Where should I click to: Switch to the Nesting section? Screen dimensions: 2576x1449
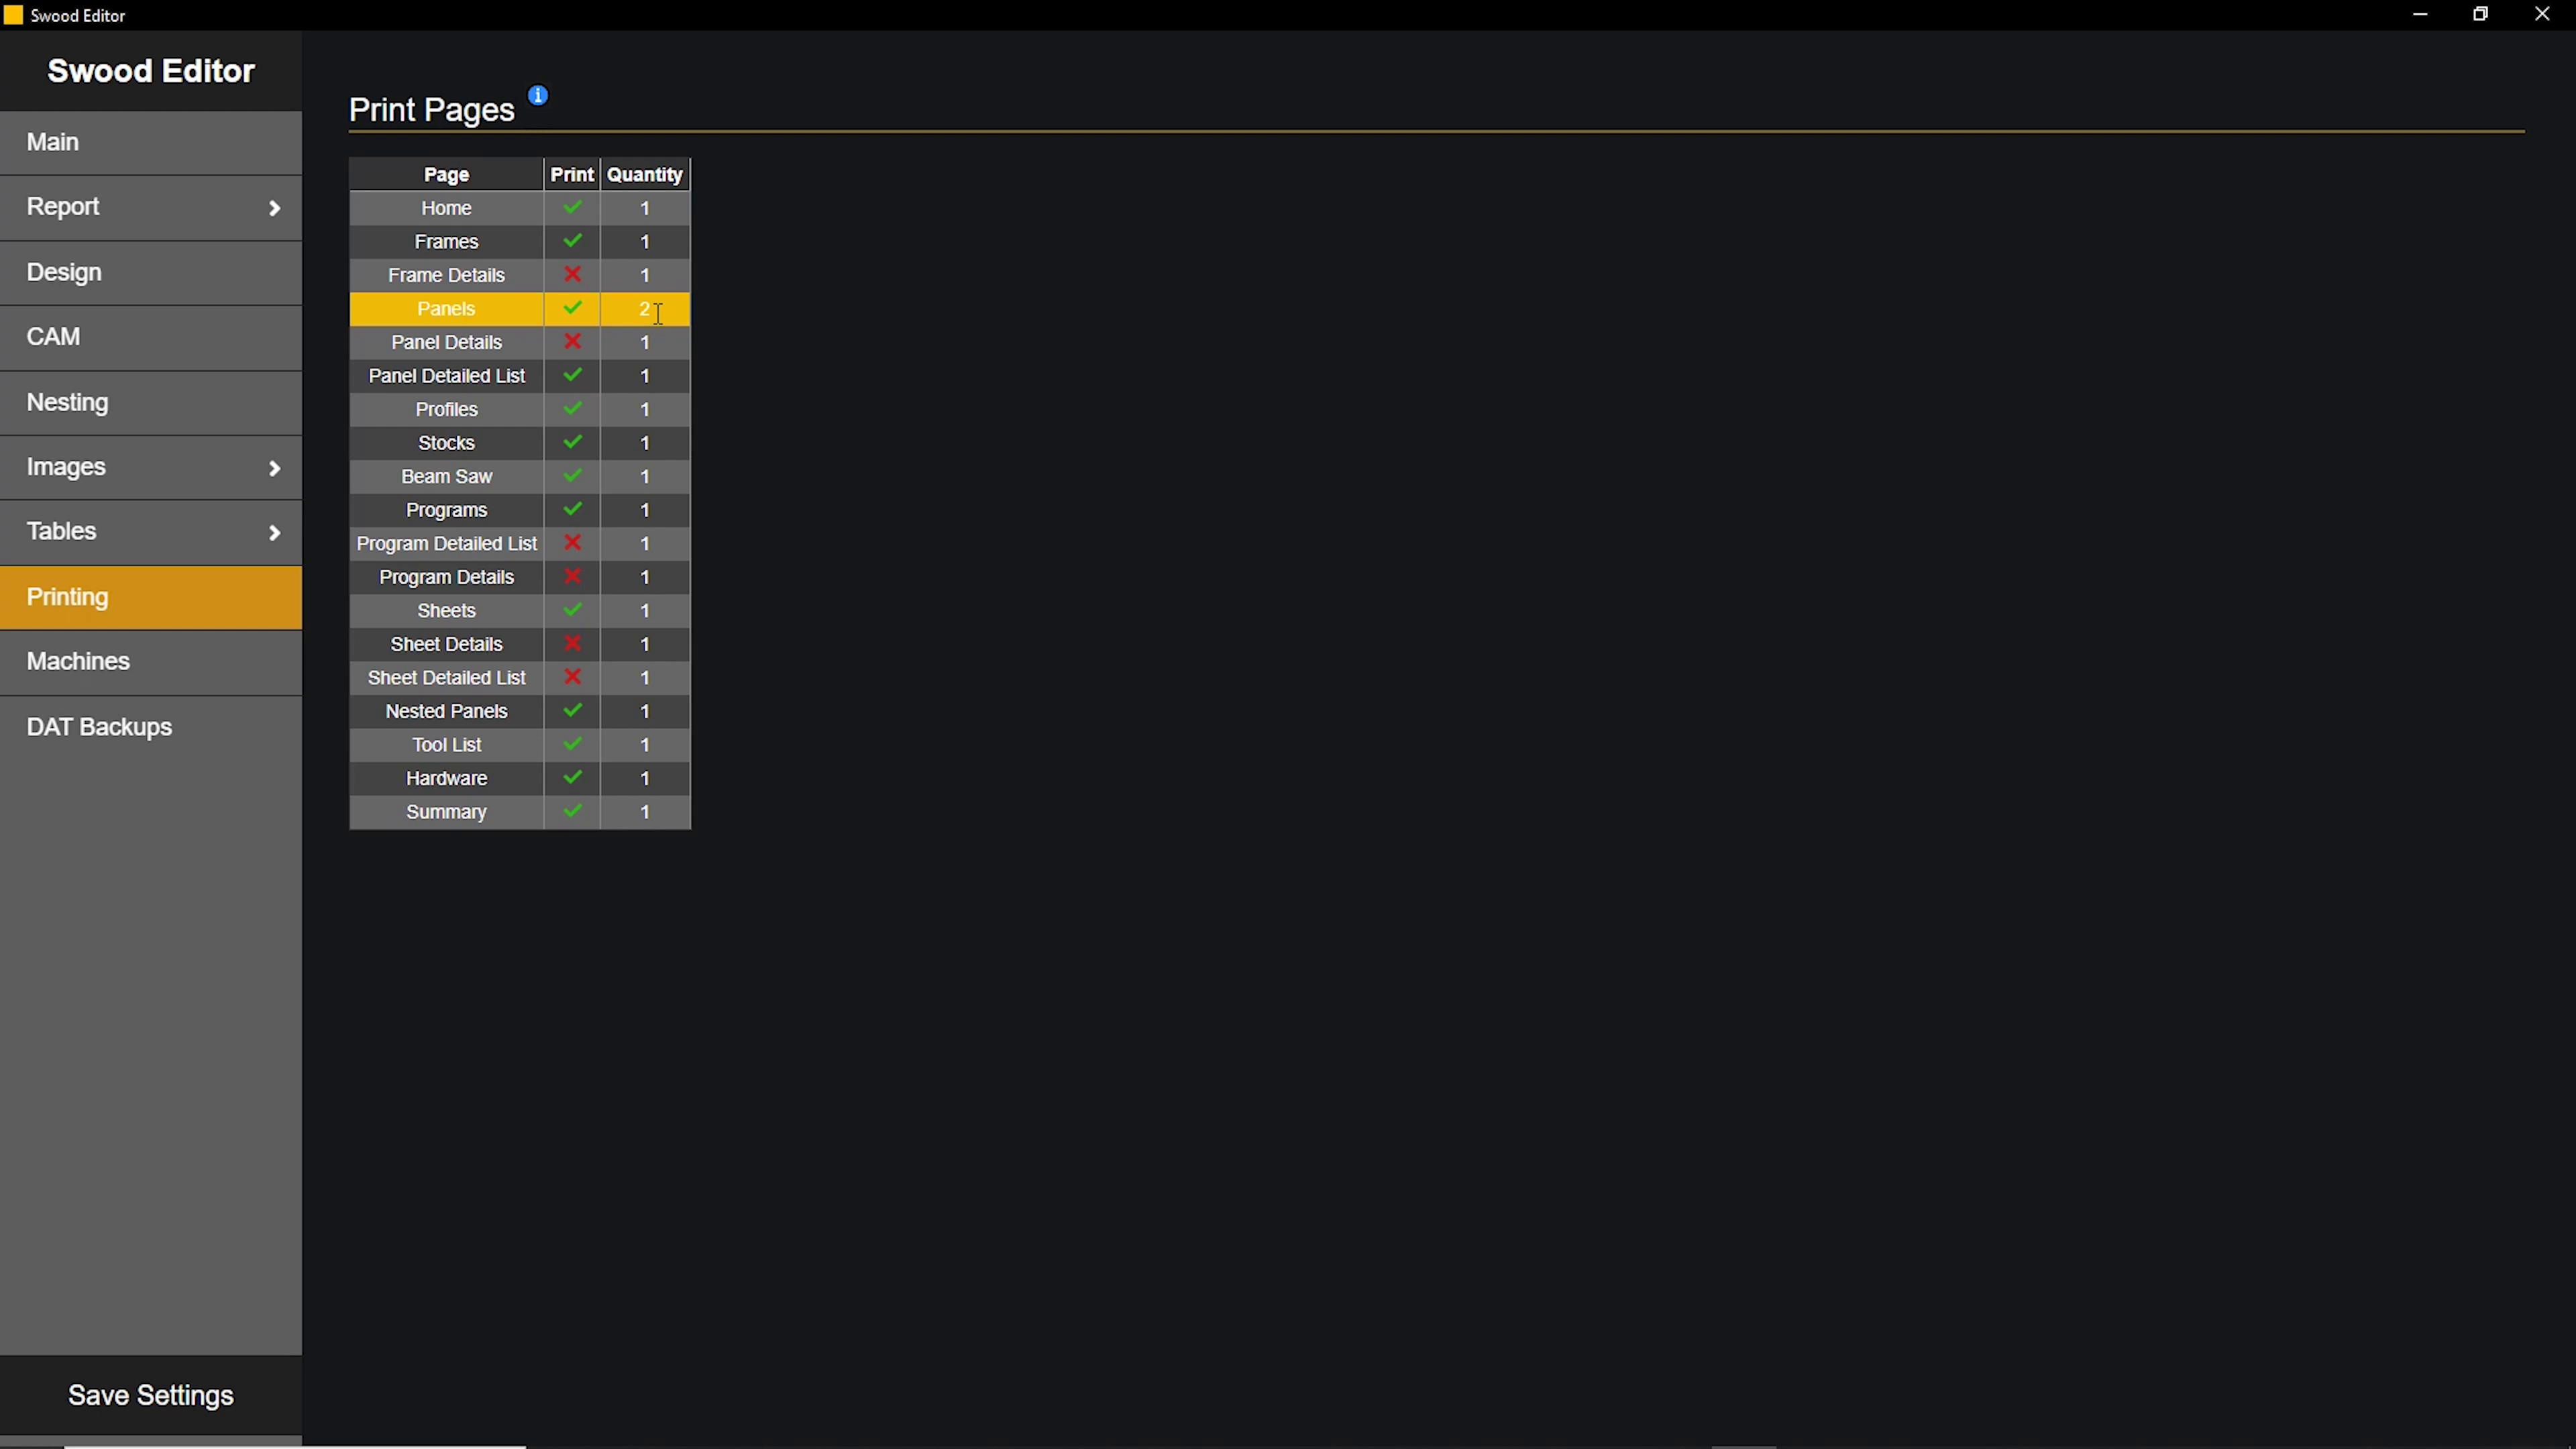pyautogui.click(x=150, y=402)
